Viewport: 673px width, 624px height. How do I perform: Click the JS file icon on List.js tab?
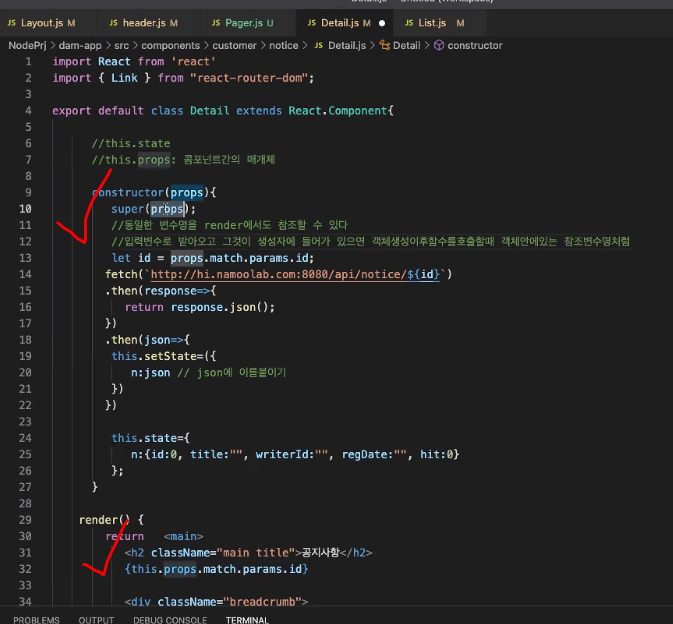click(409, 23)
